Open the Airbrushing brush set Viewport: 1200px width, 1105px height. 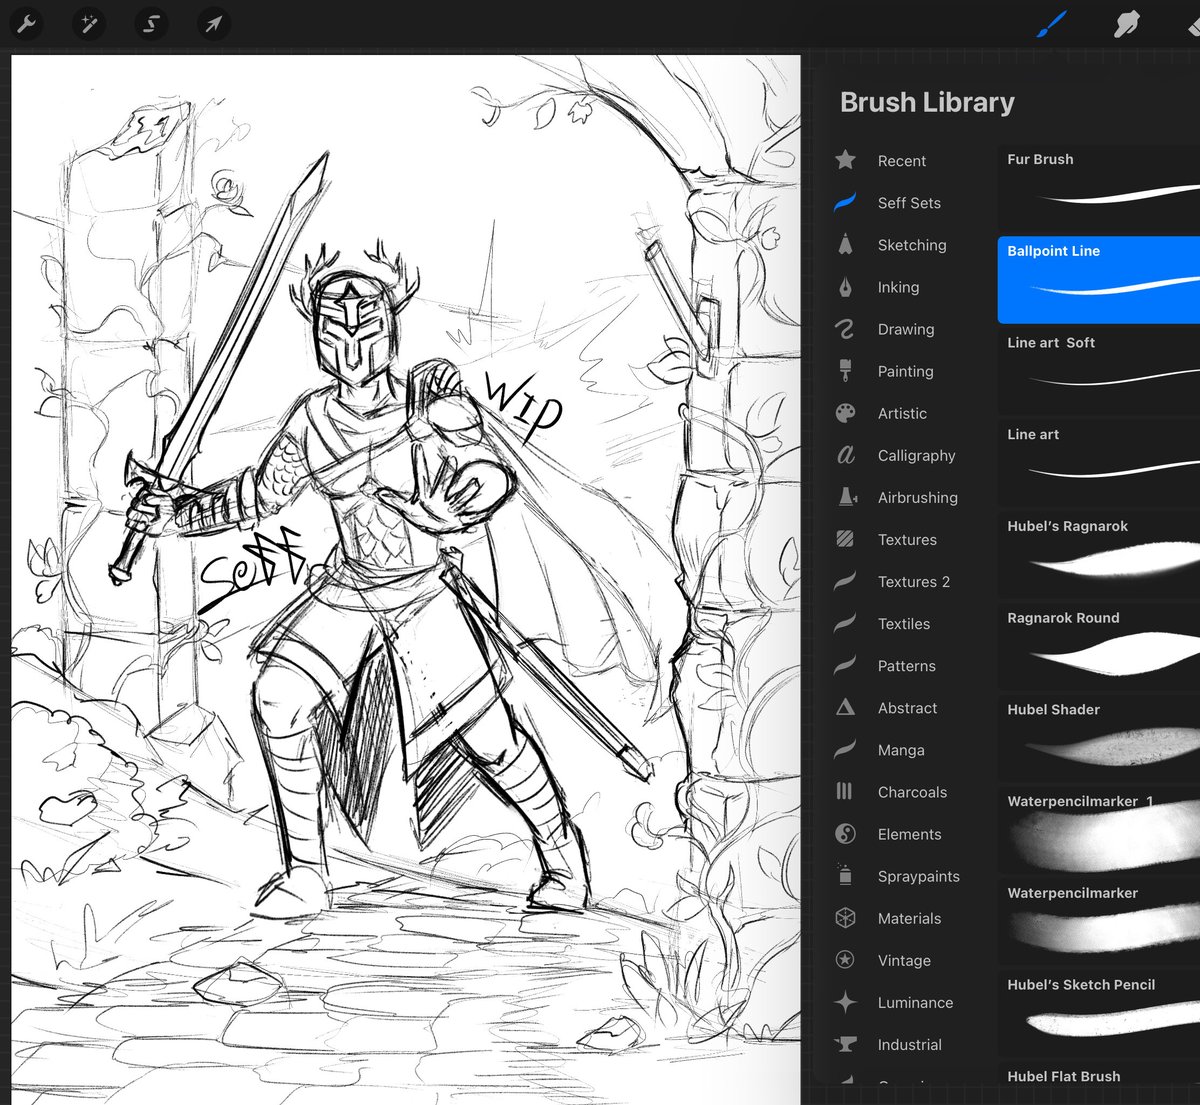[x=917, y=497]
